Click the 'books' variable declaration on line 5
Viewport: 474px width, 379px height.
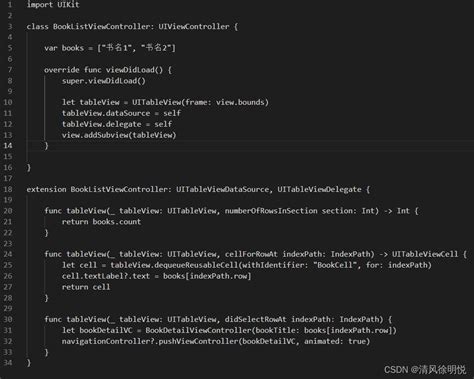point(73,48)
